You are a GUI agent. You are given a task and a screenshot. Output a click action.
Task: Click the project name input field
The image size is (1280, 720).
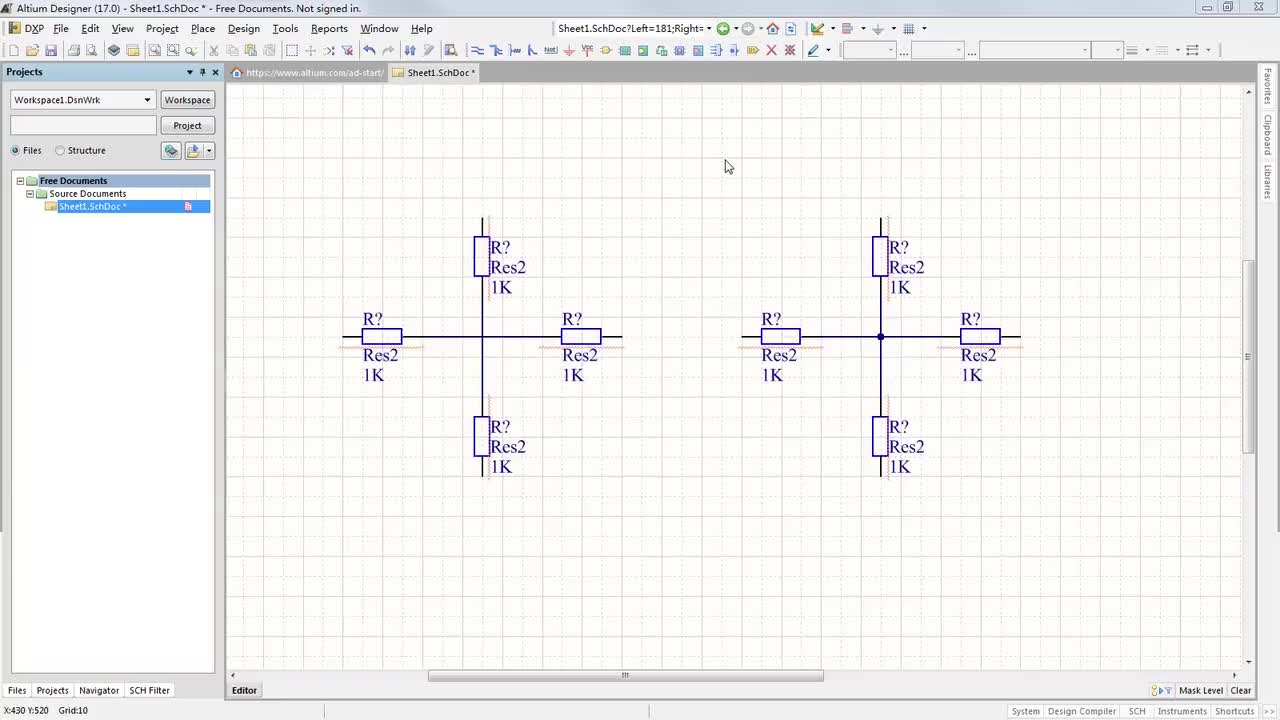pos(83,125)
